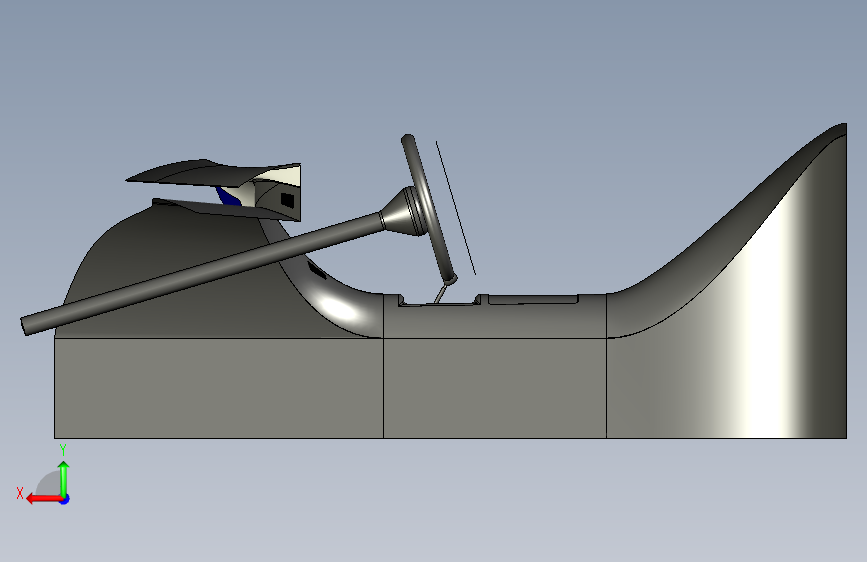The width and height of the screenshot is (867, 562).
Task: Select the blue part inside the dashboard pod
Action: [228, 196]
